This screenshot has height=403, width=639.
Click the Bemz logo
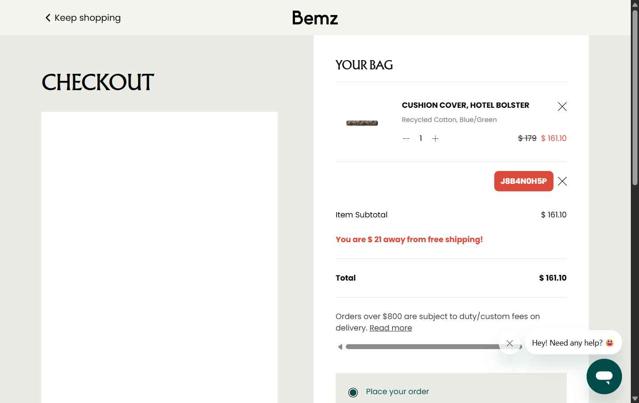click(x=315, y=18)
